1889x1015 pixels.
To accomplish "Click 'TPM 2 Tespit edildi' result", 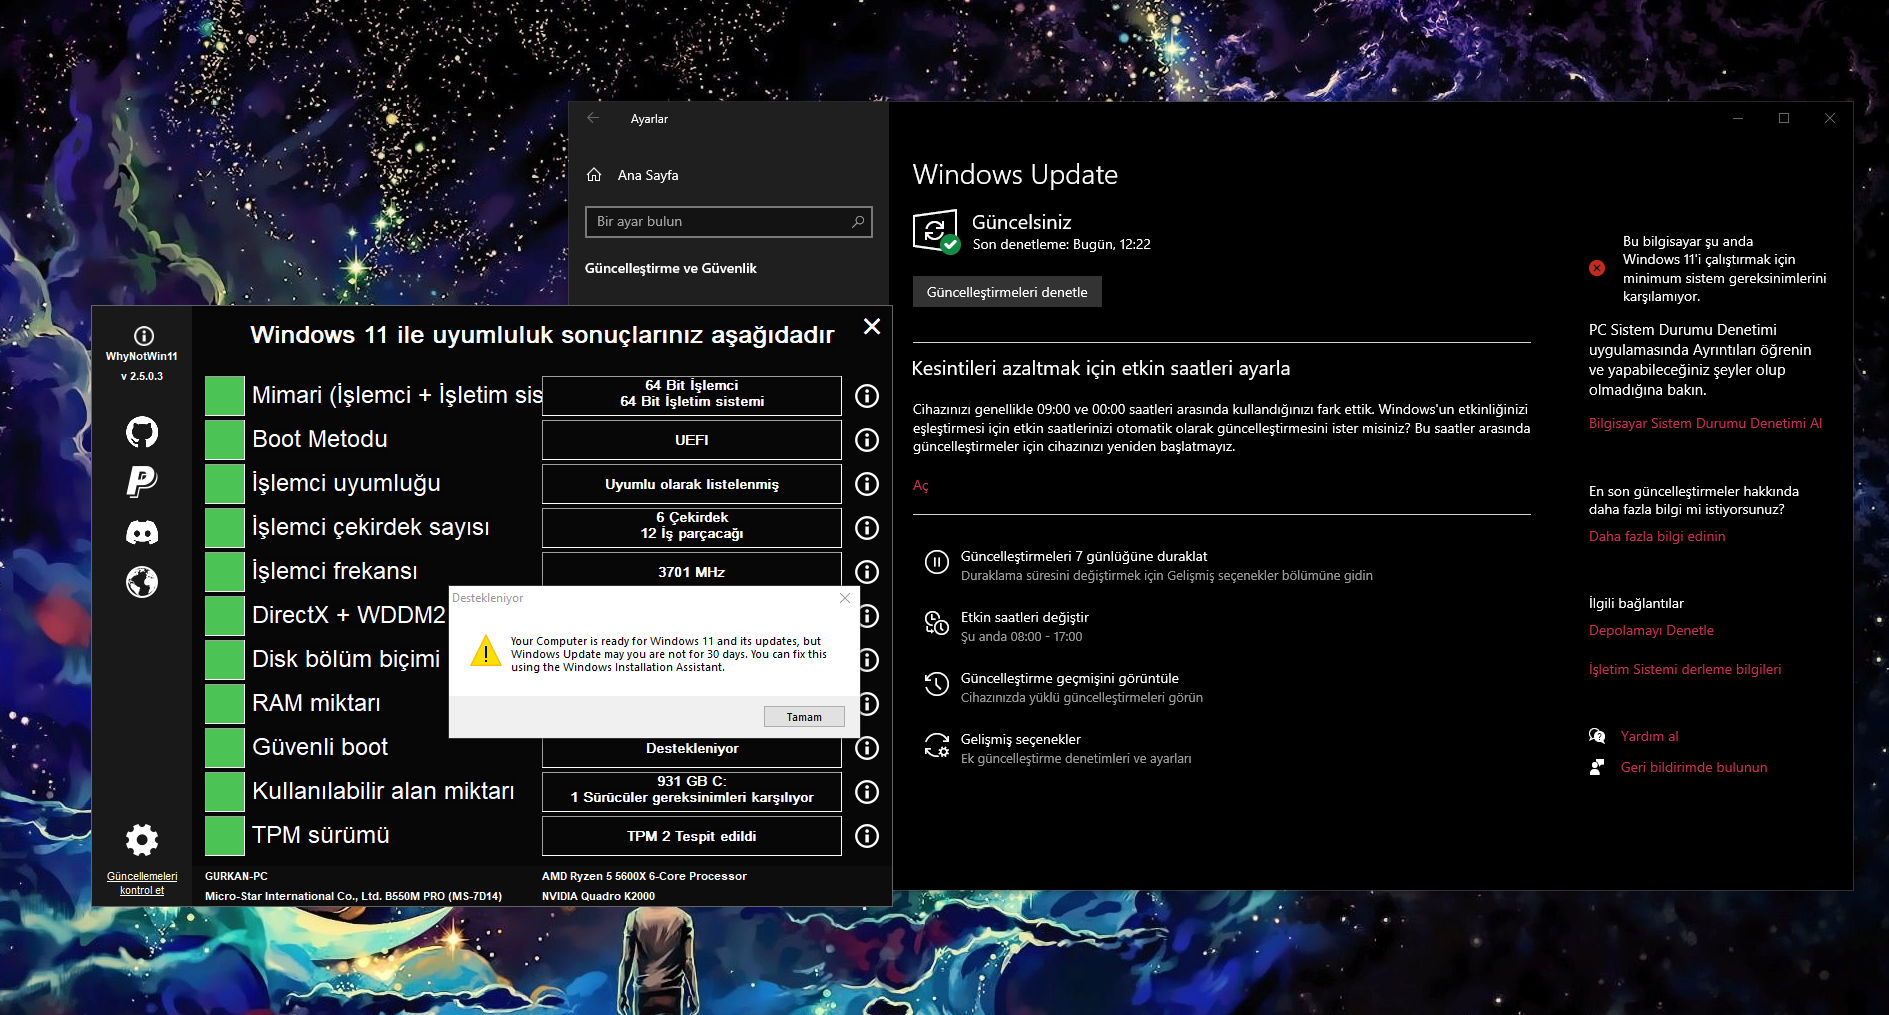I will click(x=692, y=836).
